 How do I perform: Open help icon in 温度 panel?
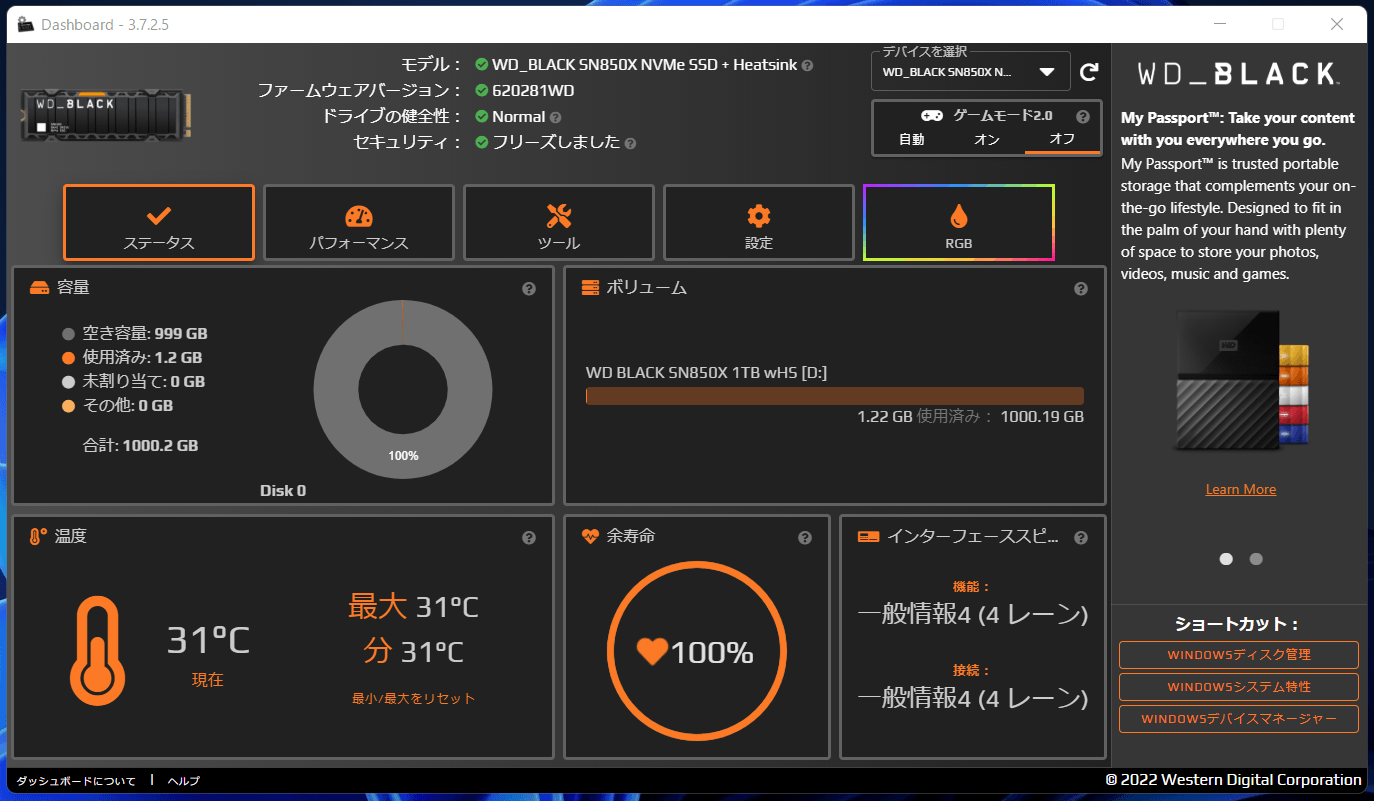[x=529, y=538]
